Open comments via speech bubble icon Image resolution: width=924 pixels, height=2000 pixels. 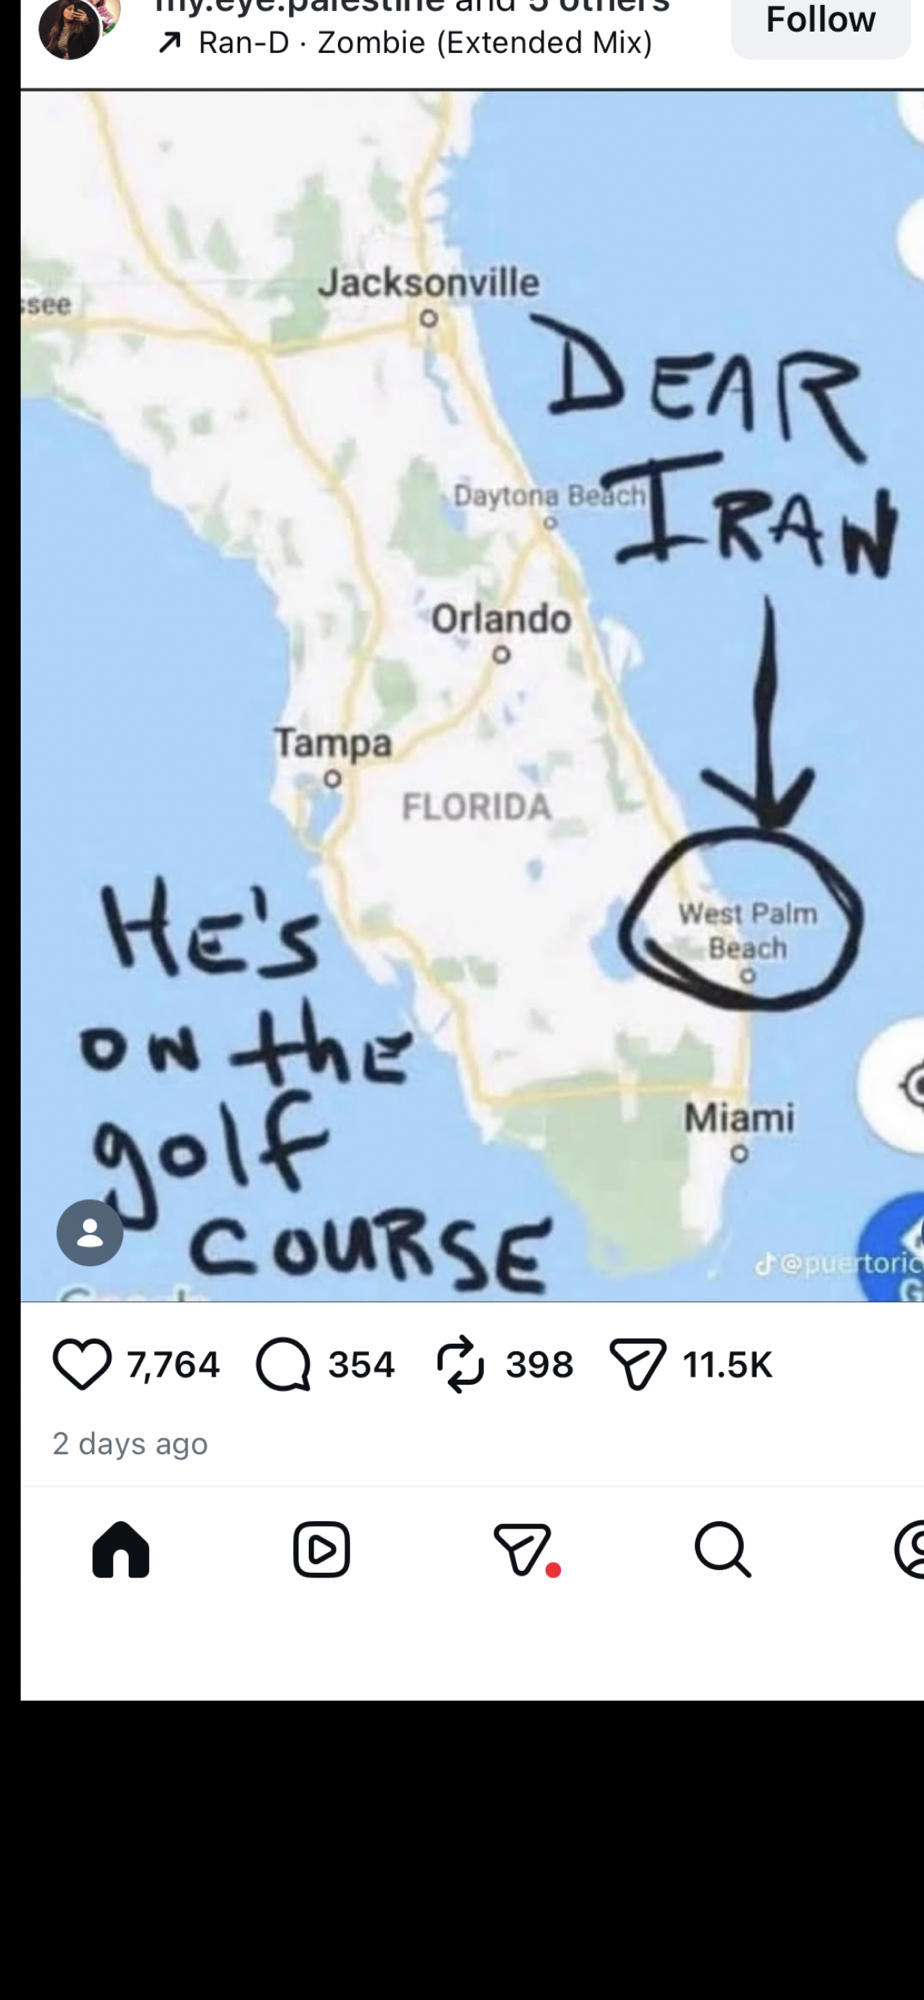click(x=283, y=1365)
